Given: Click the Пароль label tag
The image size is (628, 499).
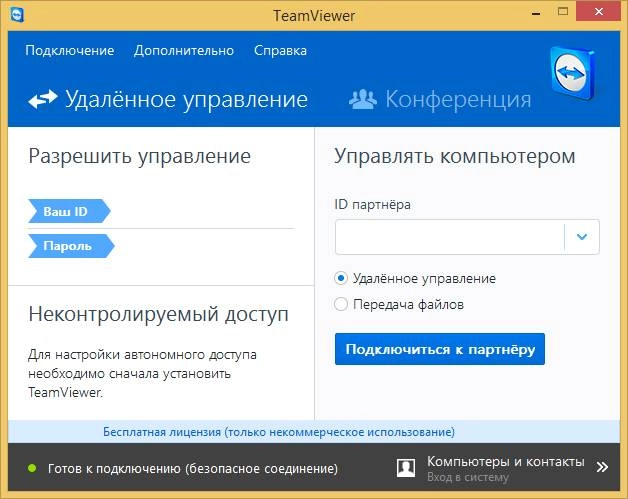Looking at the screenshot, I should click(71, 246).
